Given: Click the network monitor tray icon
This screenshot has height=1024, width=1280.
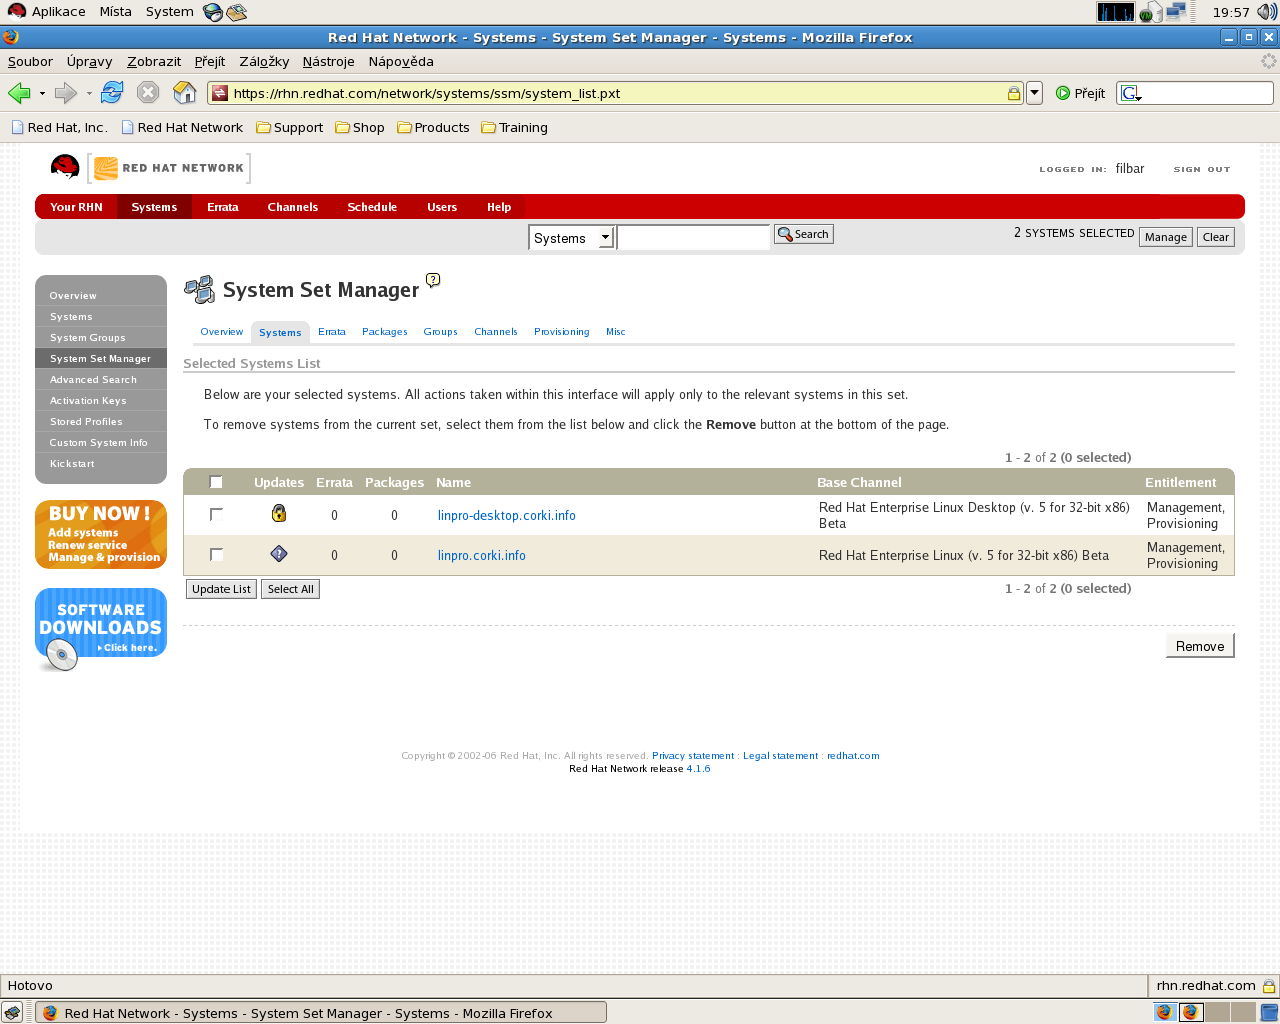Looking at the screenshot, I should click(1175, 11).
